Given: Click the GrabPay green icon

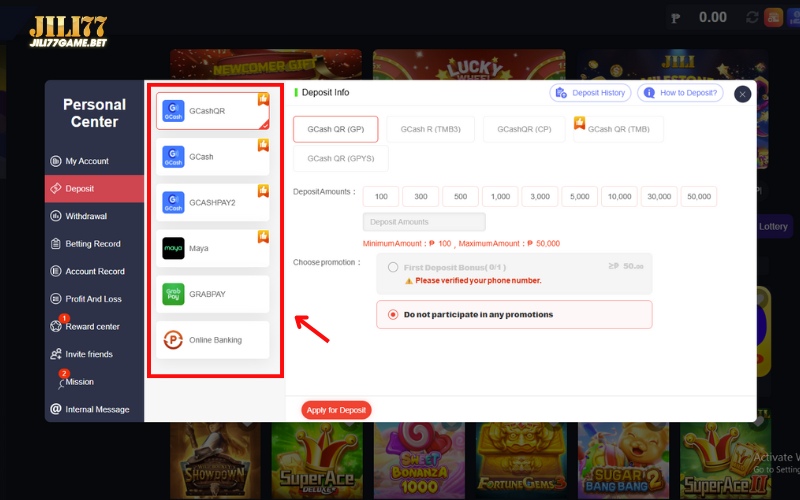Looking at the screenshot, I should pos(173,294).
